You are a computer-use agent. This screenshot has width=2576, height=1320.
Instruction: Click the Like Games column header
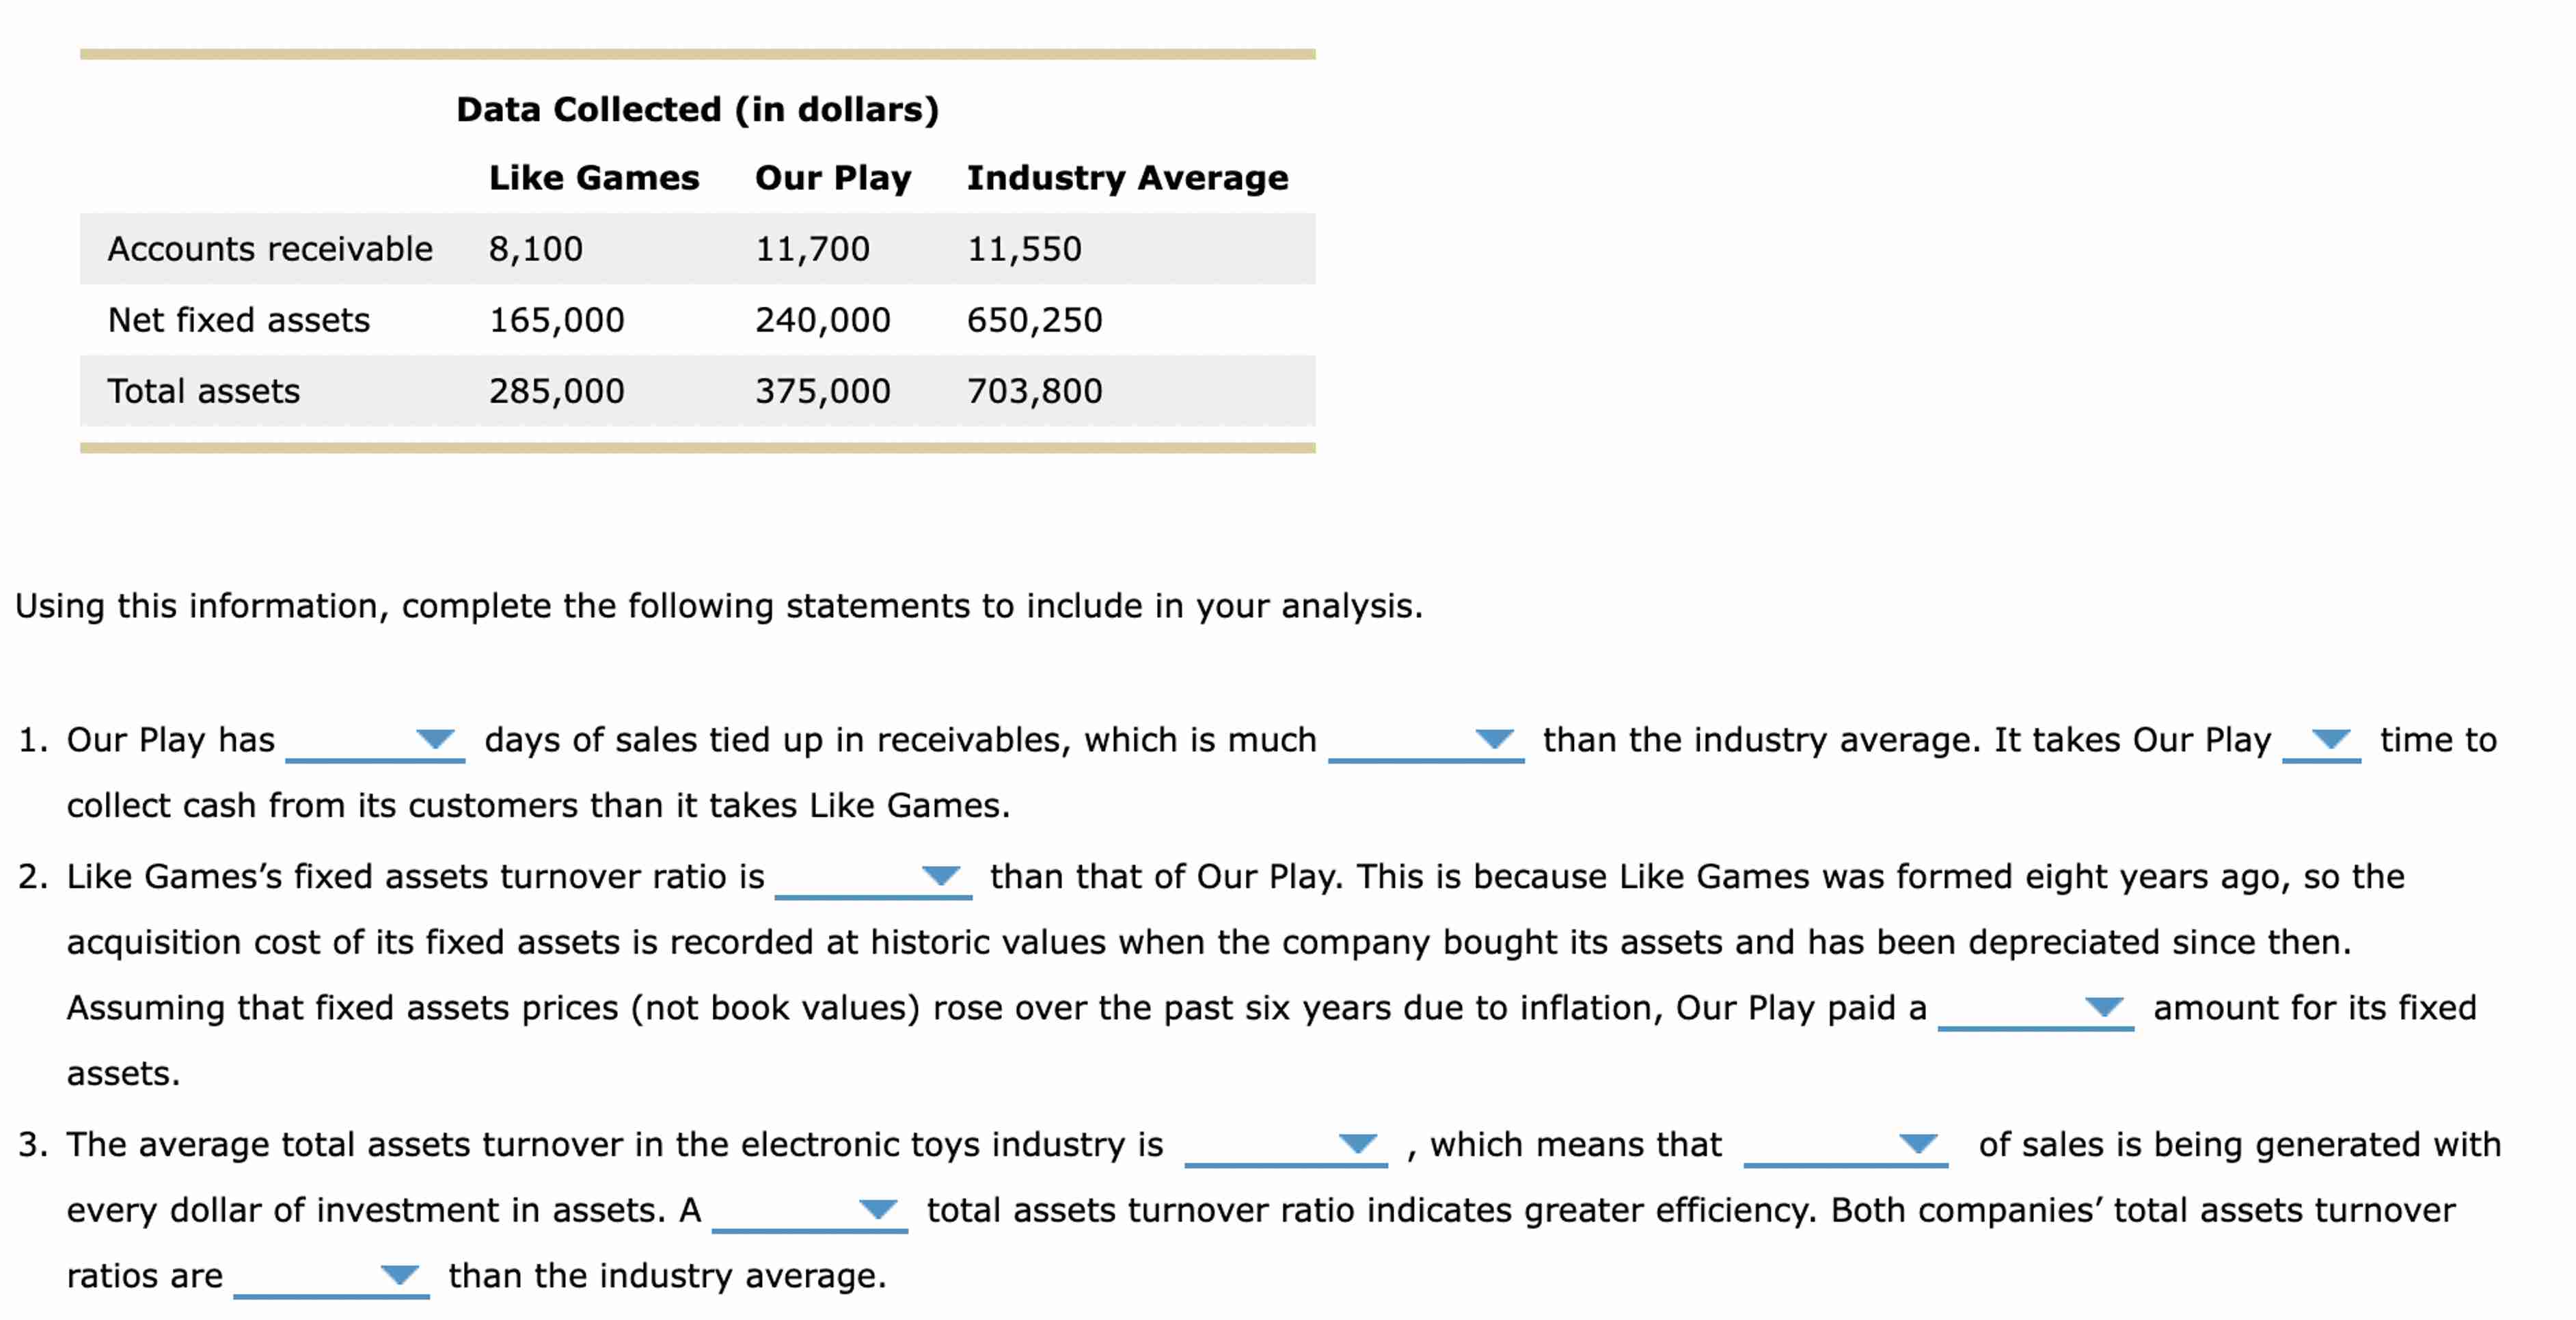(x=593, y=177)
